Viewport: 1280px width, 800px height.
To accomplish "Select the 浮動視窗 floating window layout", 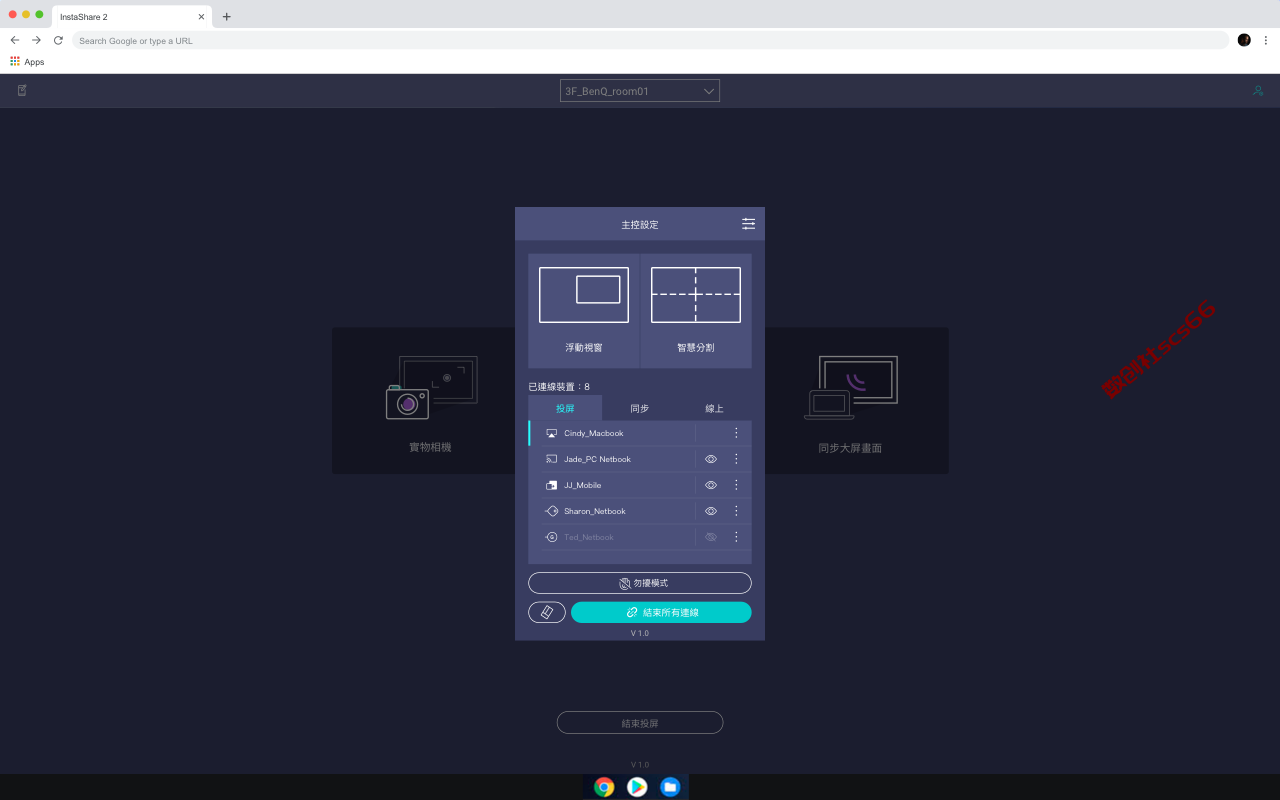I will click(584, 310).
